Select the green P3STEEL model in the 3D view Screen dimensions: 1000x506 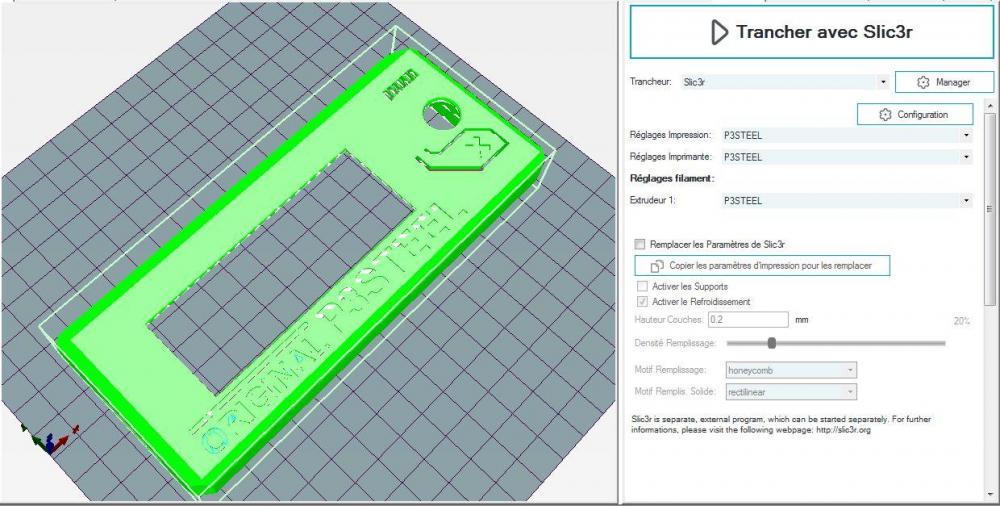click(300, 268)
